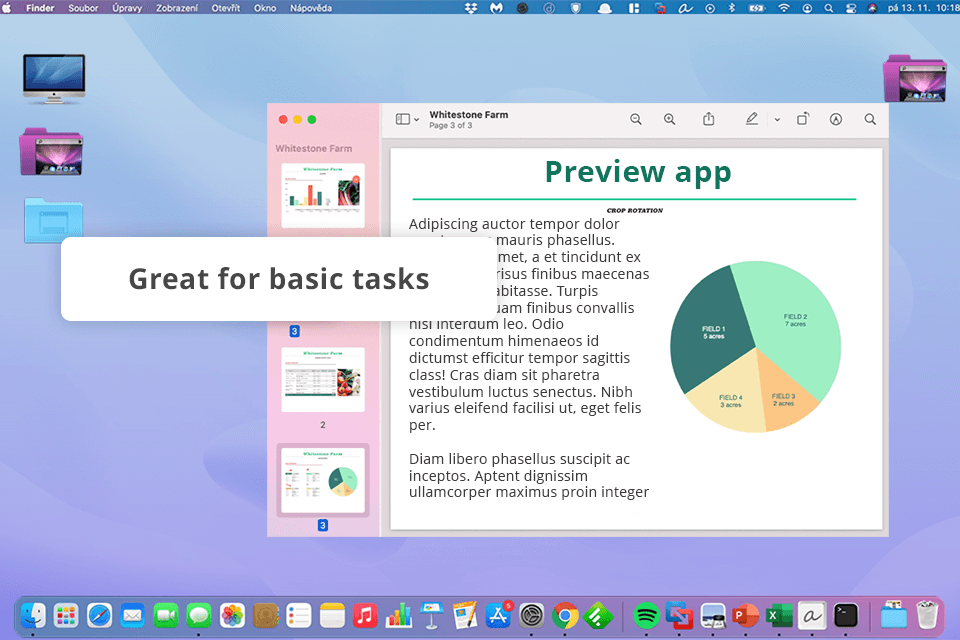960x640 pixels.
Task: Open the Úpravy menu
Action: tap(127, 8)
